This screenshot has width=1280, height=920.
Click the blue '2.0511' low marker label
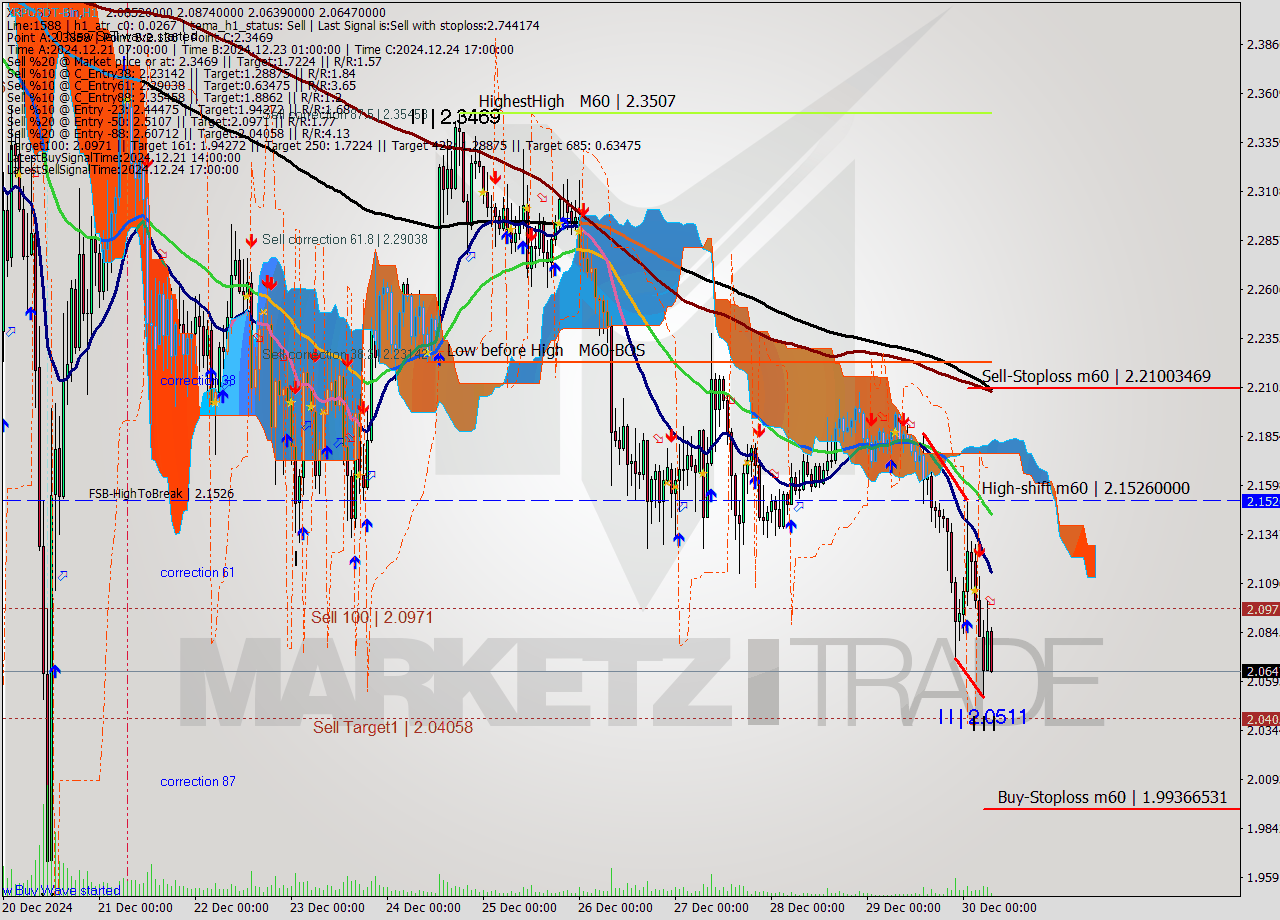tap(983, 716)
